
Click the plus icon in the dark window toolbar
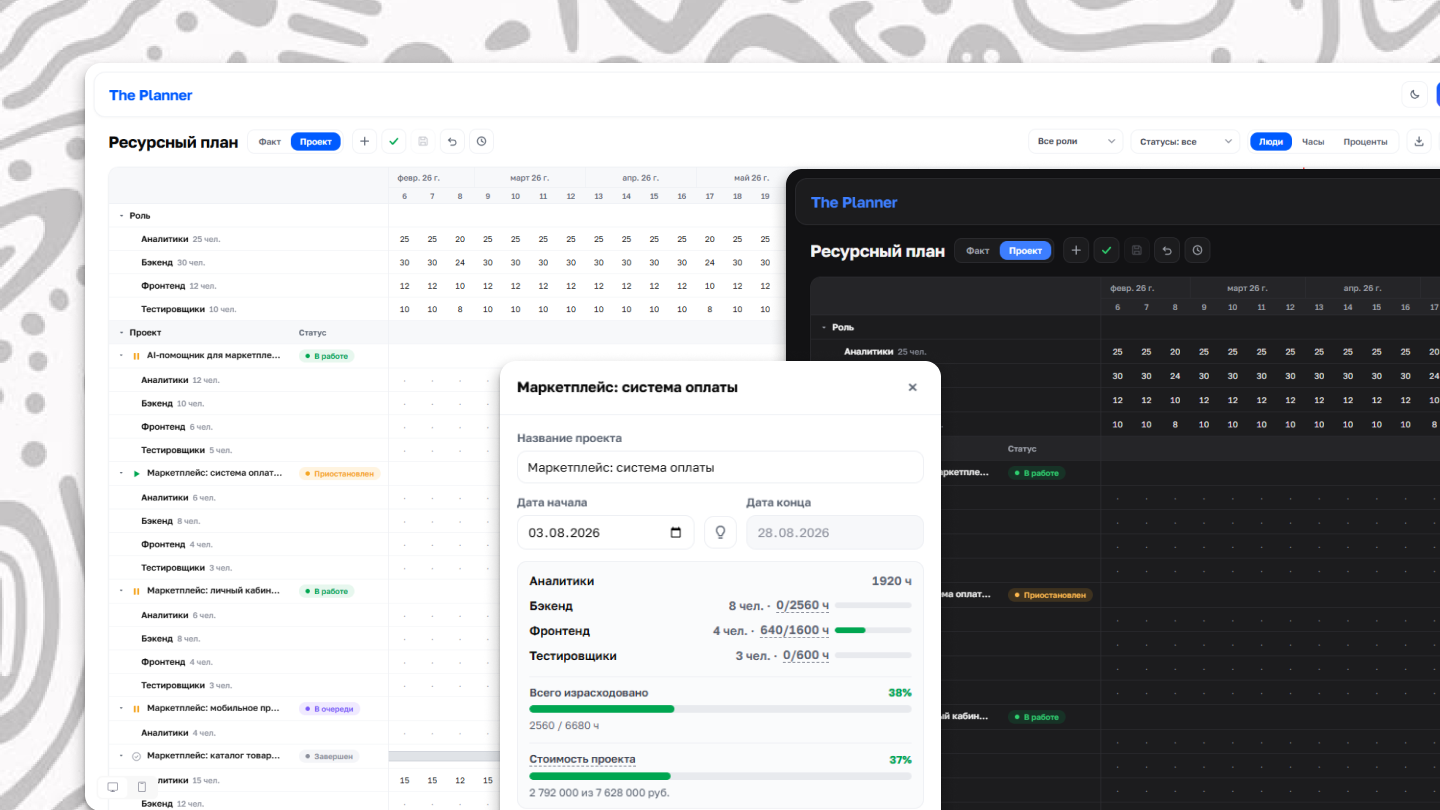pos(1076,251)
